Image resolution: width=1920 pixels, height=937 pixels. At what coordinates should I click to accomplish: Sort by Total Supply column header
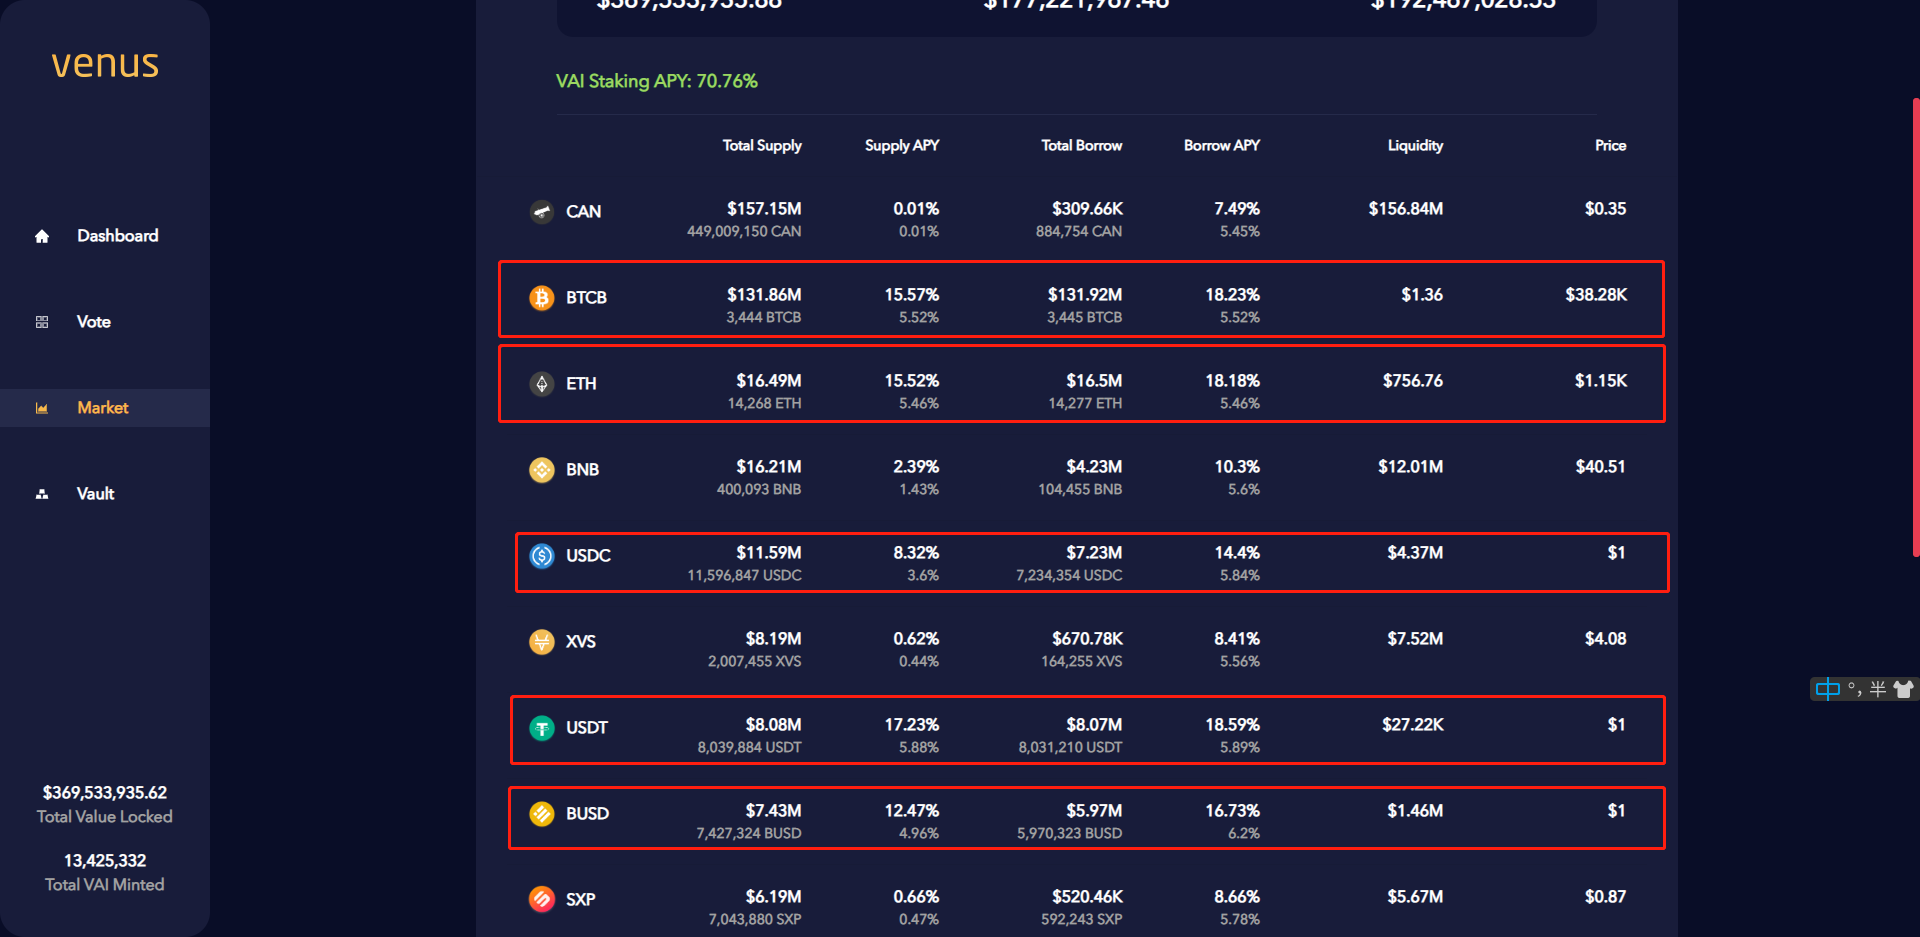(762, 146)
